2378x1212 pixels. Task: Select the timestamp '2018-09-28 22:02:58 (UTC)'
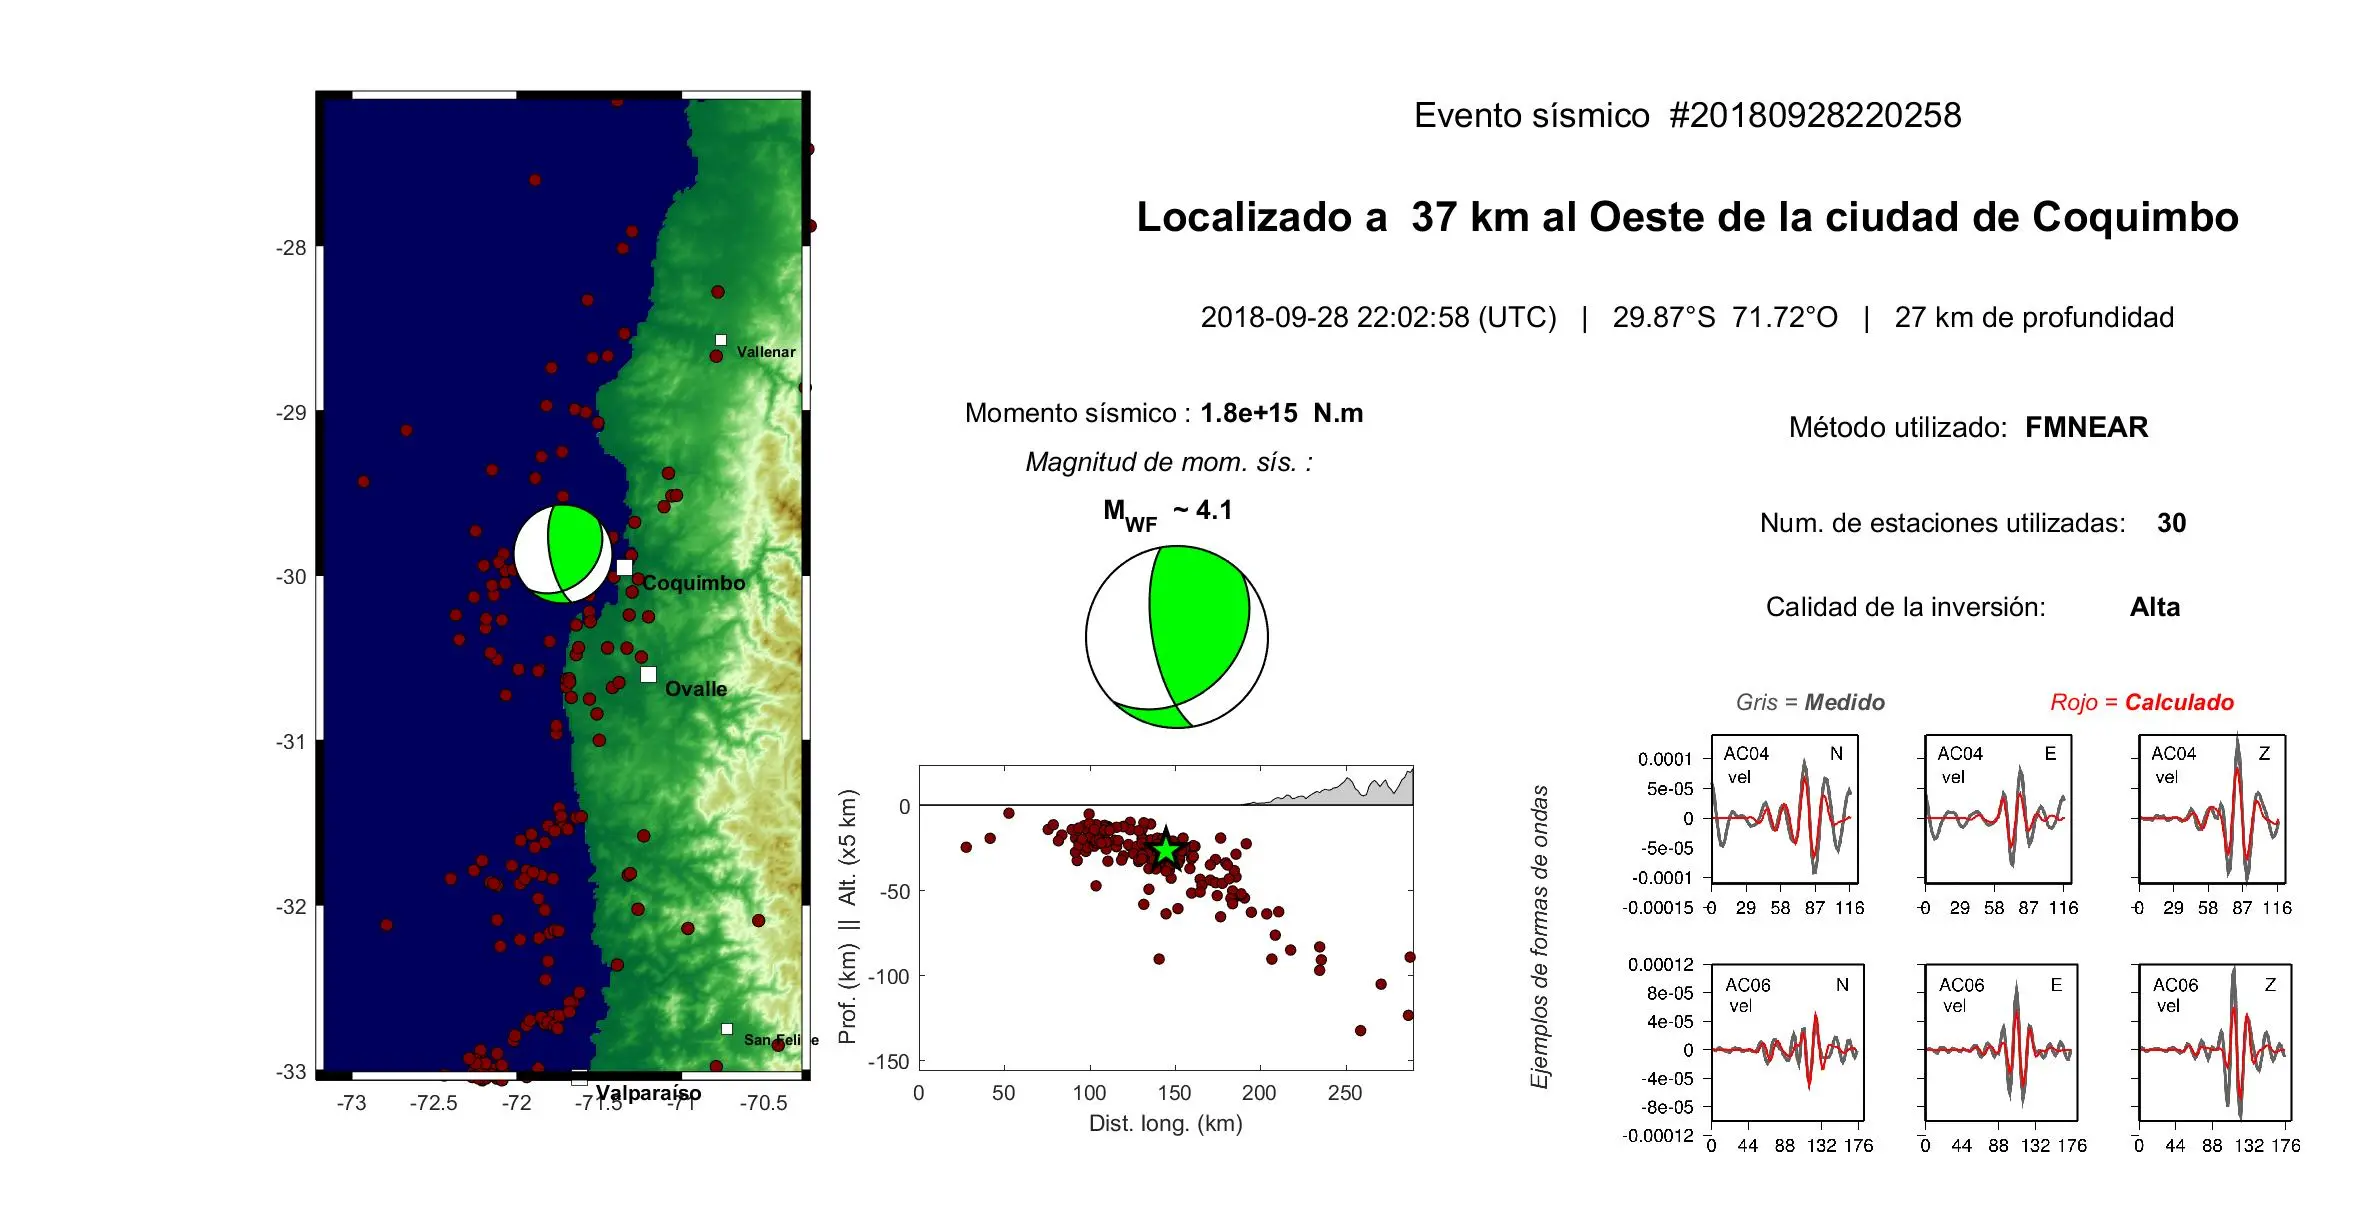pos(1378,317)
